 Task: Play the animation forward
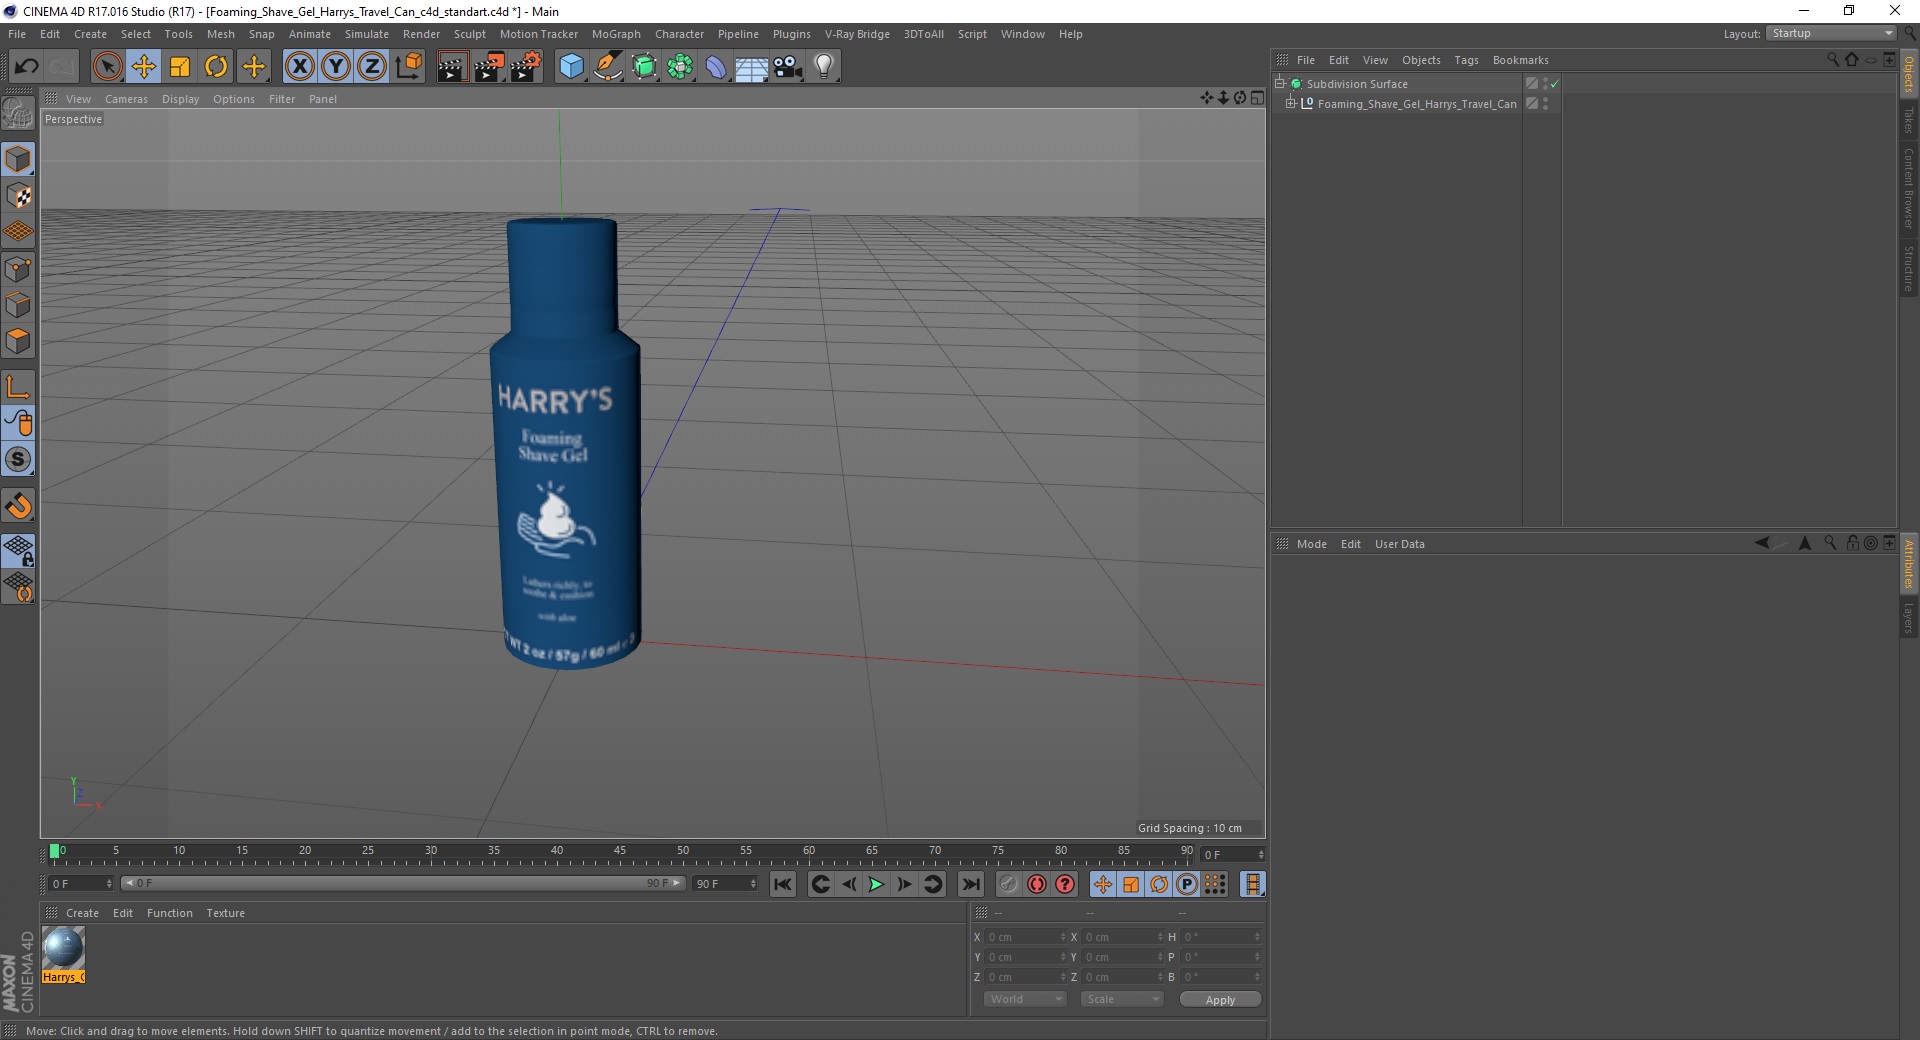pyautogui.click(x=876, y=884)
